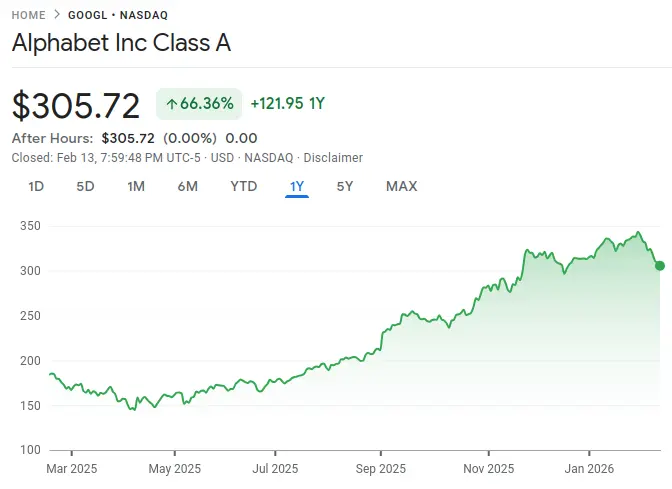Click the Jul 2025 axis label
The width and height of the screenshot is (672, 489).
coord(274,468)
